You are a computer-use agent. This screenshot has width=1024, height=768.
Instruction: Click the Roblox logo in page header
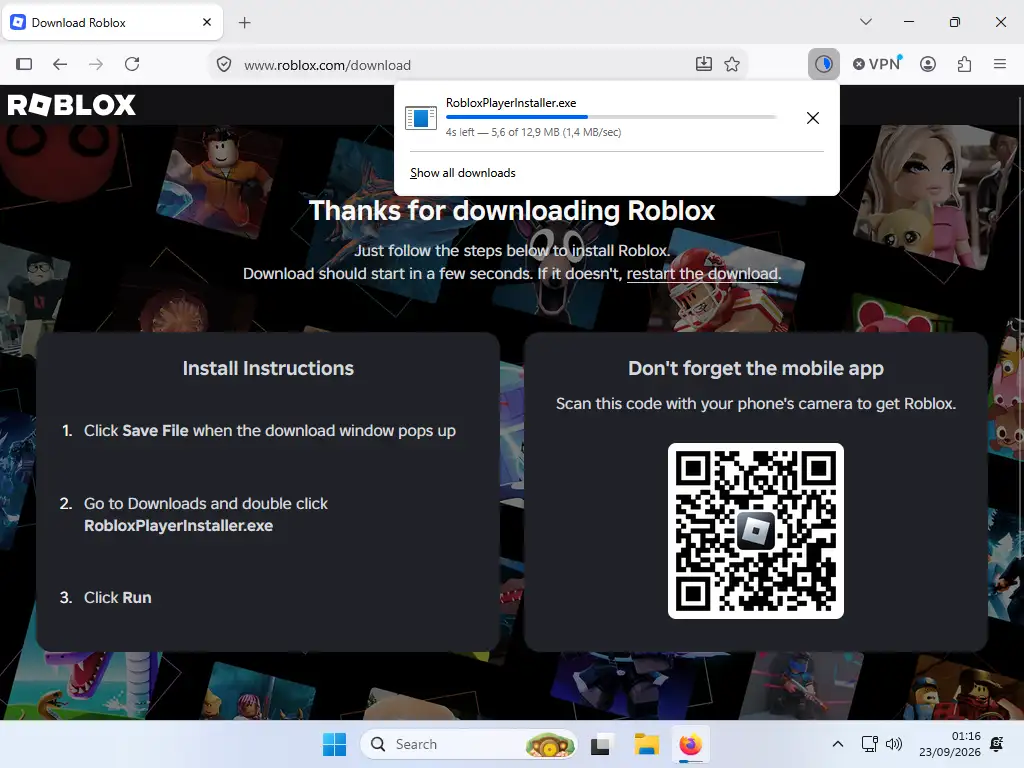click(71, 104)
